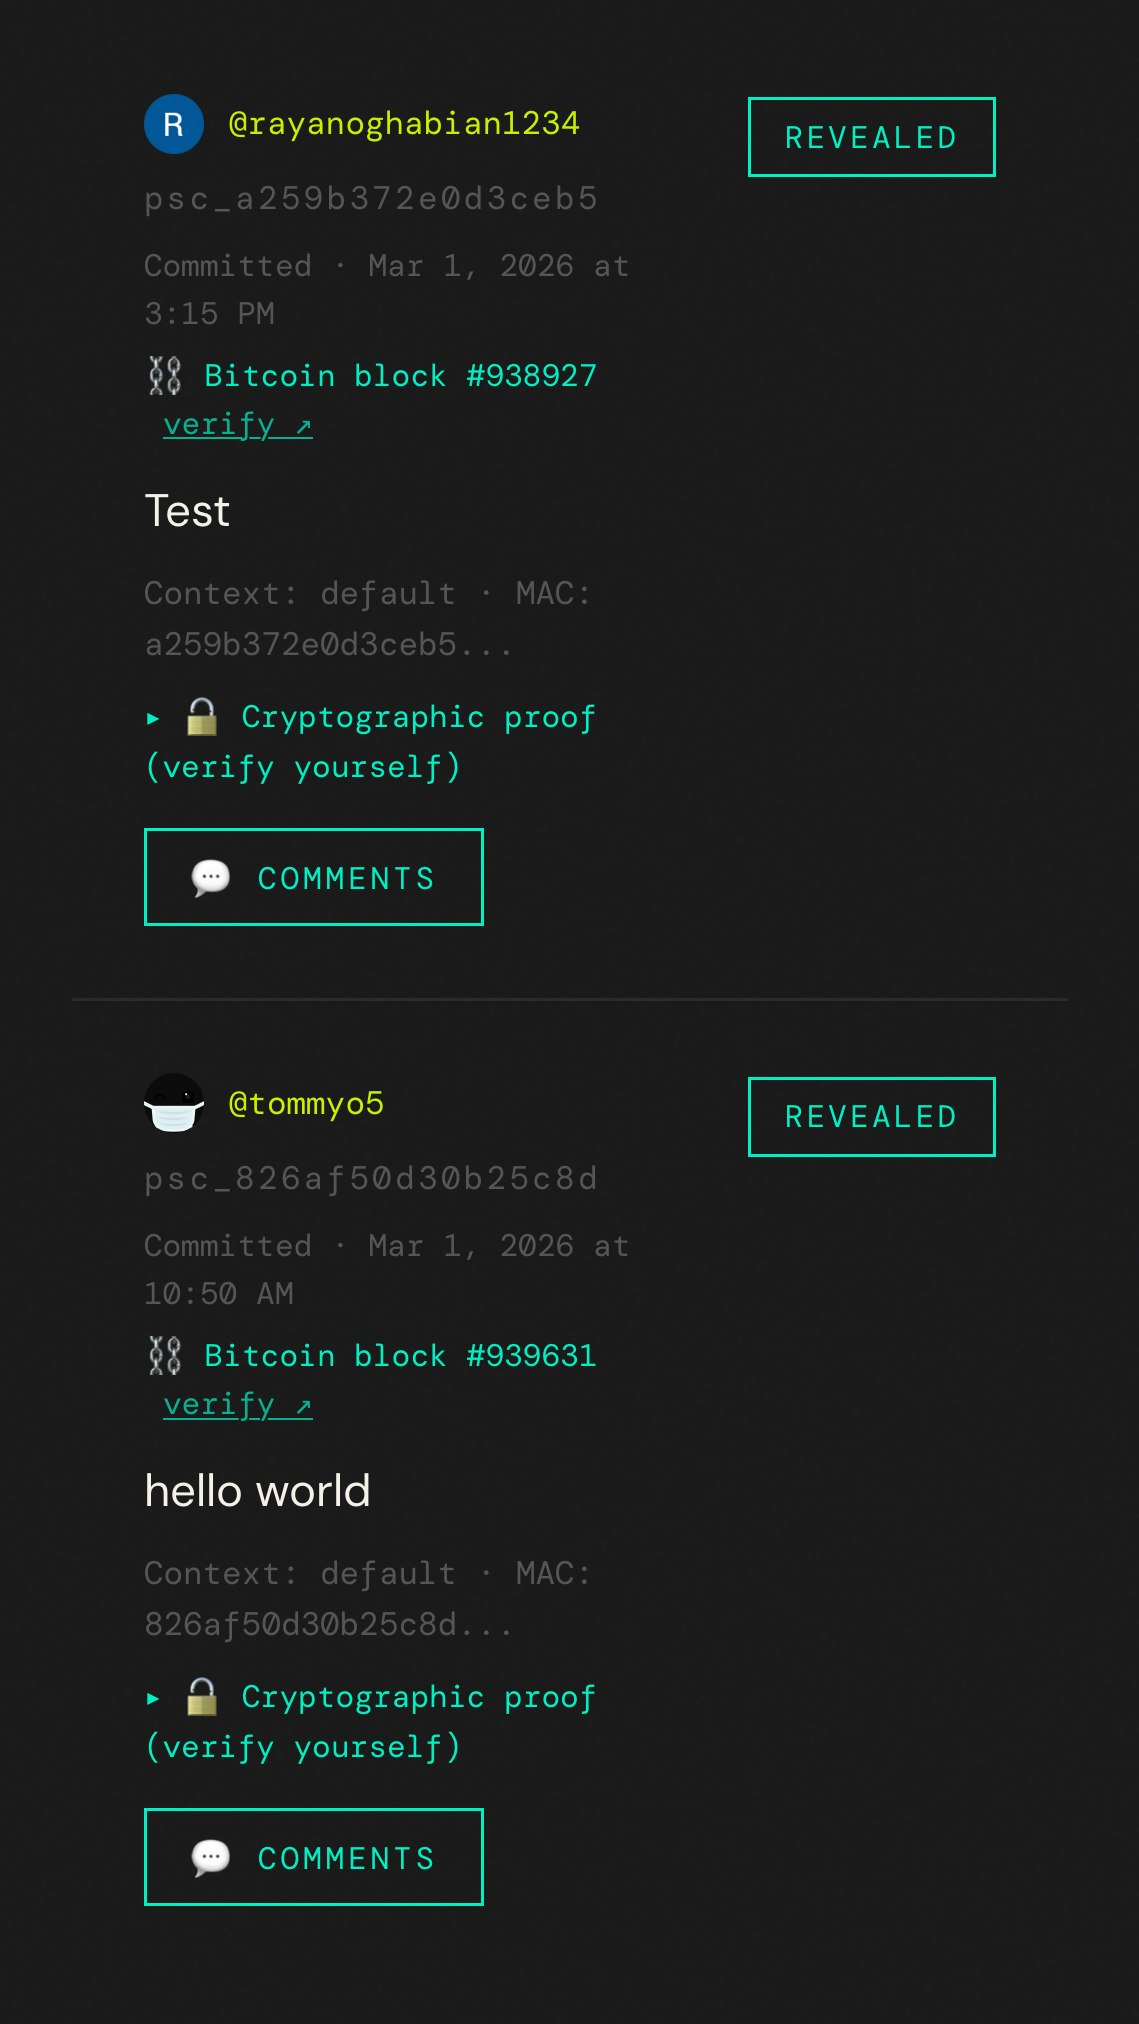This screenshot has width=1139, height=2024.
Task: Click the lock icon on hello world's proof
Action: 202,1696
